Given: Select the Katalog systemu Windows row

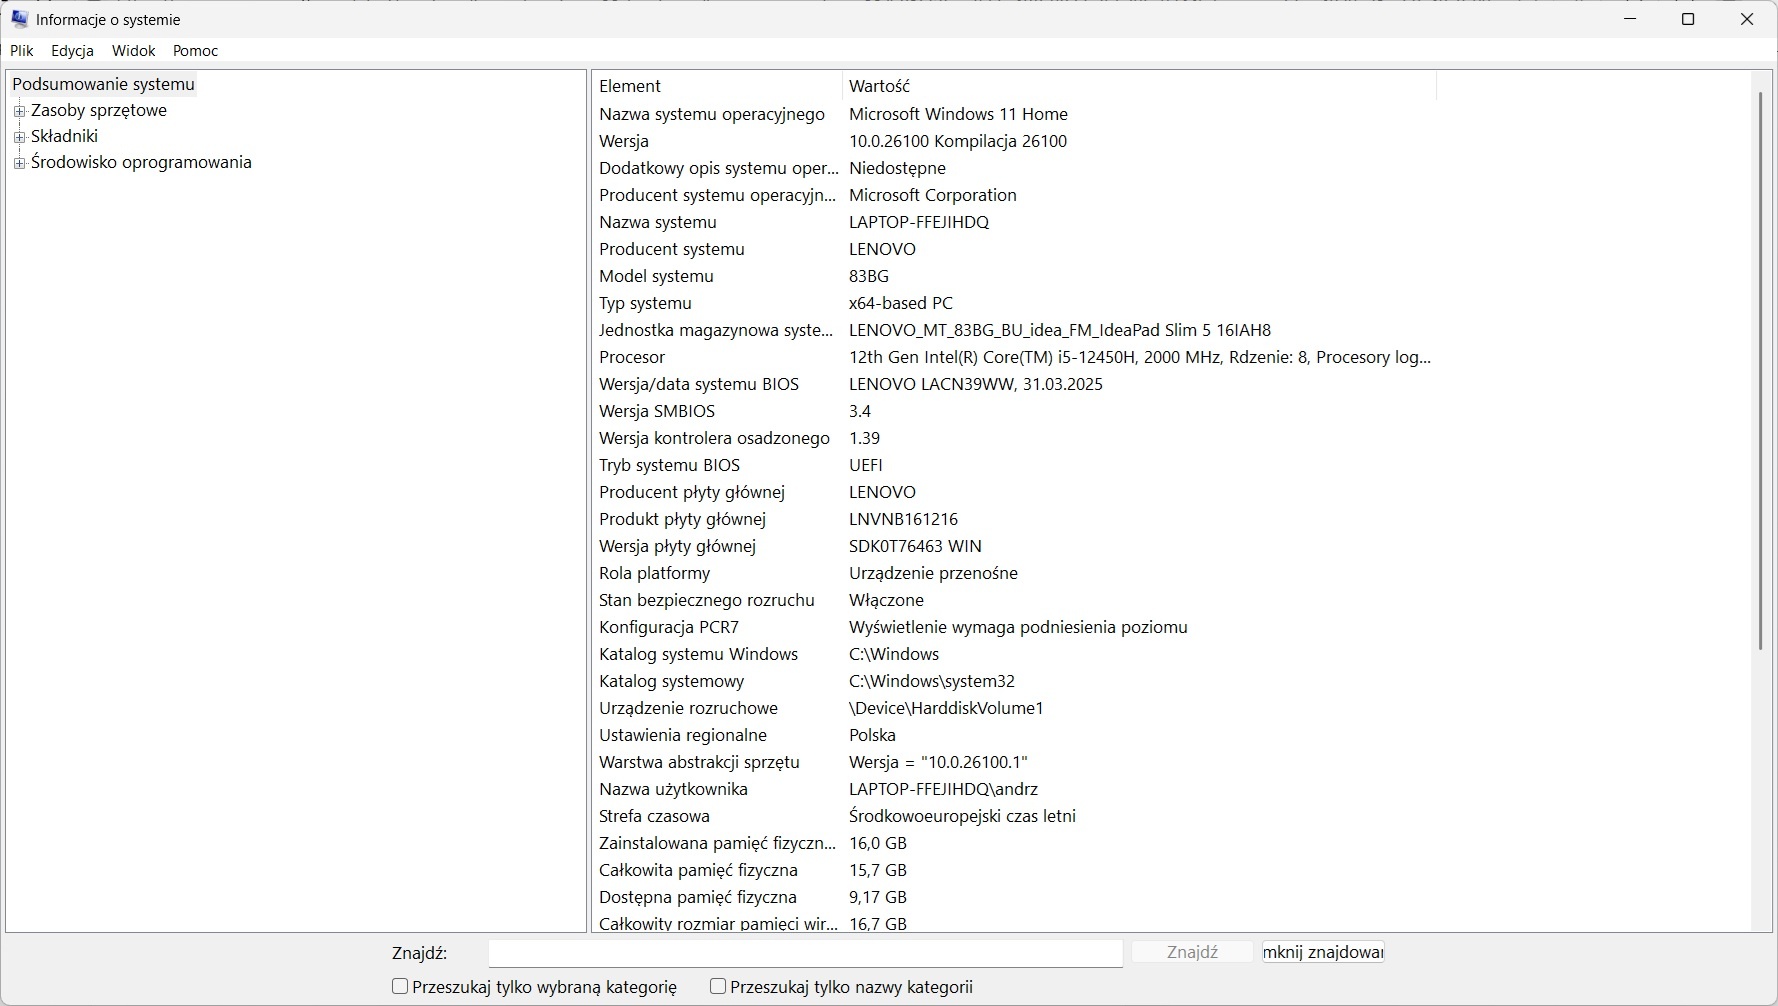Looking at the screenshot, I should (x=1015, y=654).
